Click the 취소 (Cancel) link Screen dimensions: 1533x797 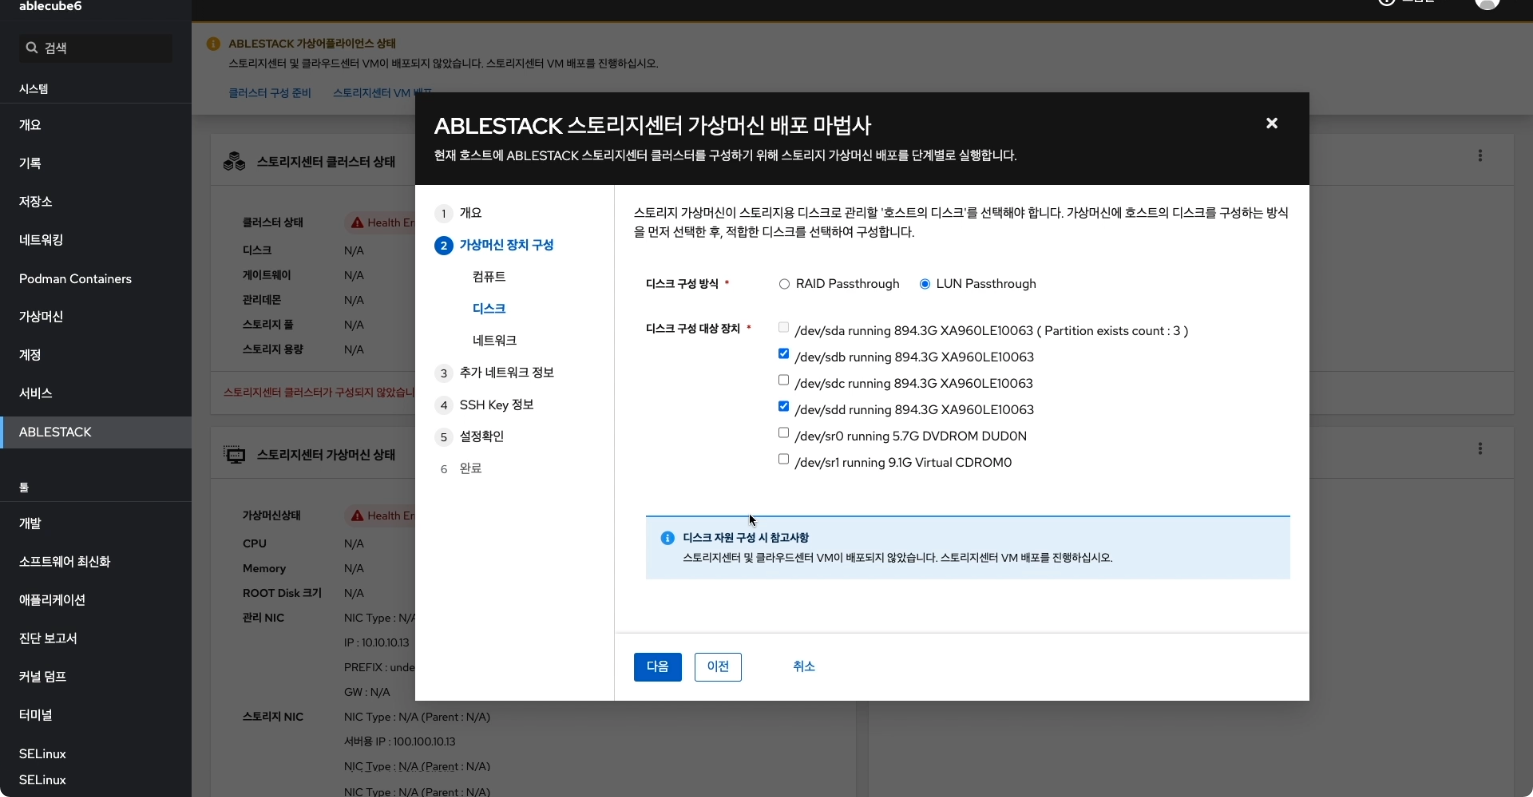point(804,667)
